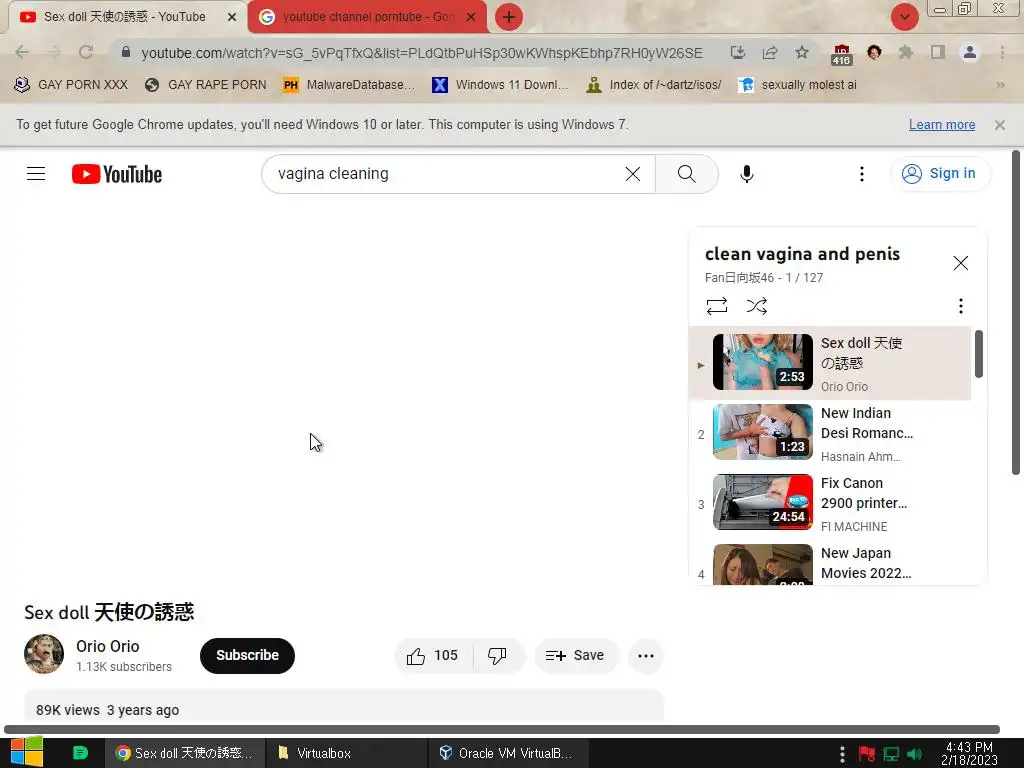The width and height of the screenshot is (1024, 768).
Task: Play playlist item 2 by Hasnain Ahm
Action: point(829,434)
